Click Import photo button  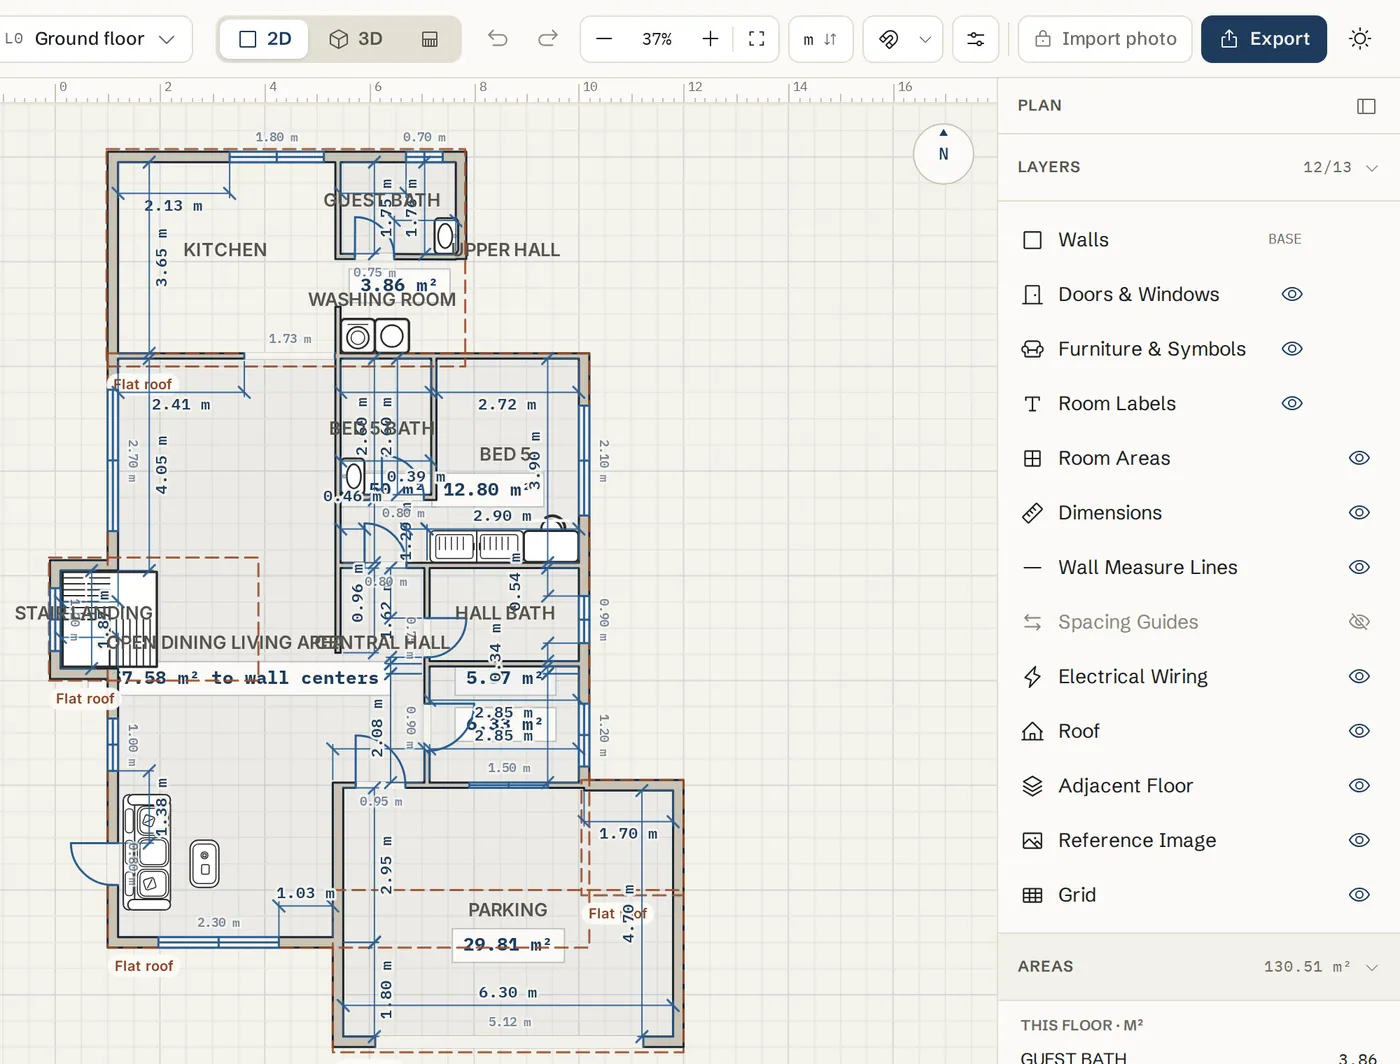point(1105,39)
